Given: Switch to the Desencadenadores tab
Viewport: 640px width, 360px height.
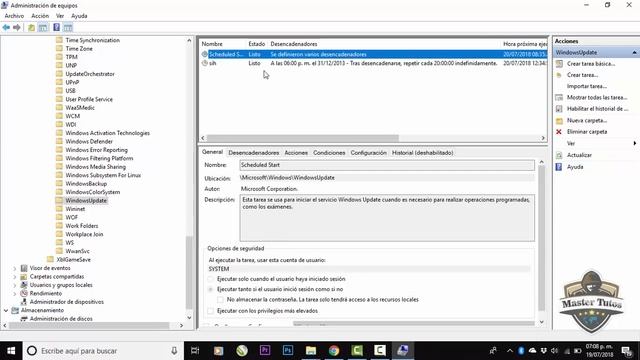Looking at the screenshot, I should pyautogui.click(x=253, y=153).
